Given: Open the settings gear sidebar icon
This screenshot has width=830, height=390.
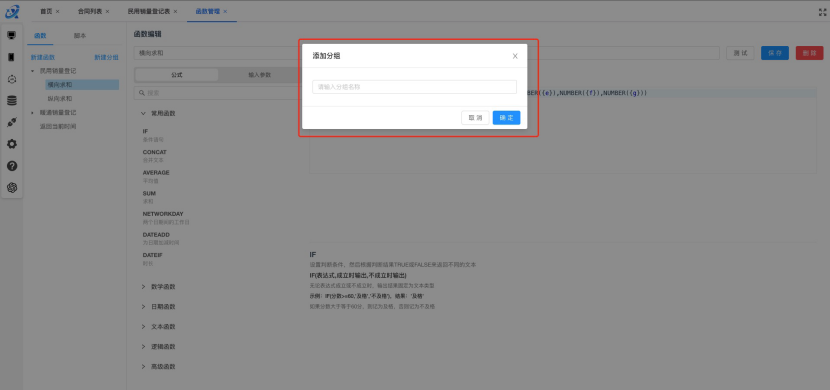Looking at the screenshot, I should click(x=12, y=144).
